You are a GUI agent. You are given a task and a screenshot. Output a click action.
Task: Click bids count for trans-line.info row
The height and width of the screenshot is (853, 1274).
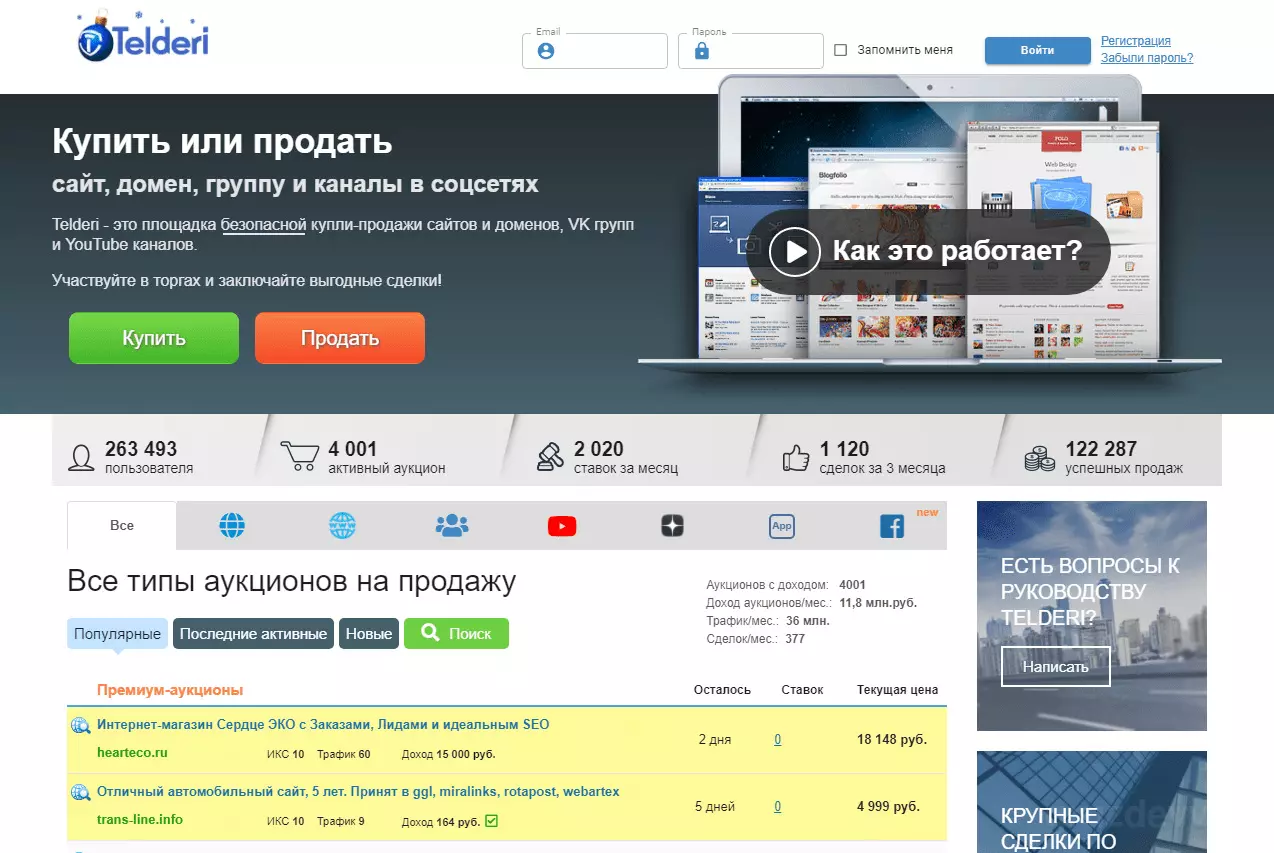point(778,807)
